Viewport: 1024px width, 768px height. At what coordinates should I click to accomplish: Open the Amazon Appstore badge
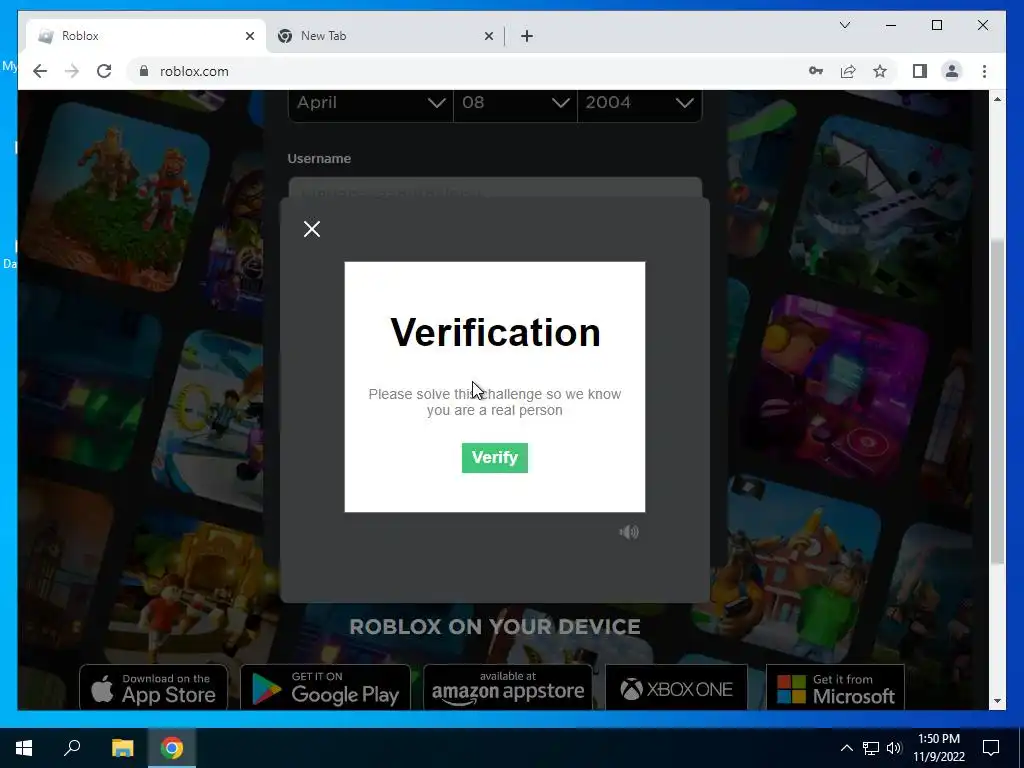[x=508, y=688]
